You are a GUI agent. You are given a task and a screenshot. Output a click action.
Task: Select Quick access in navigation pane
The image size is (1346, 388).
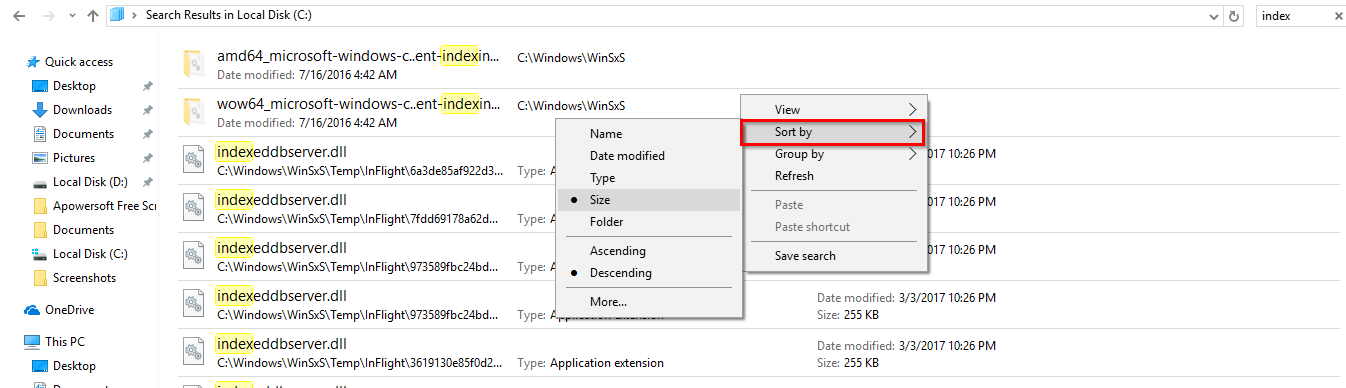[78, 62]
